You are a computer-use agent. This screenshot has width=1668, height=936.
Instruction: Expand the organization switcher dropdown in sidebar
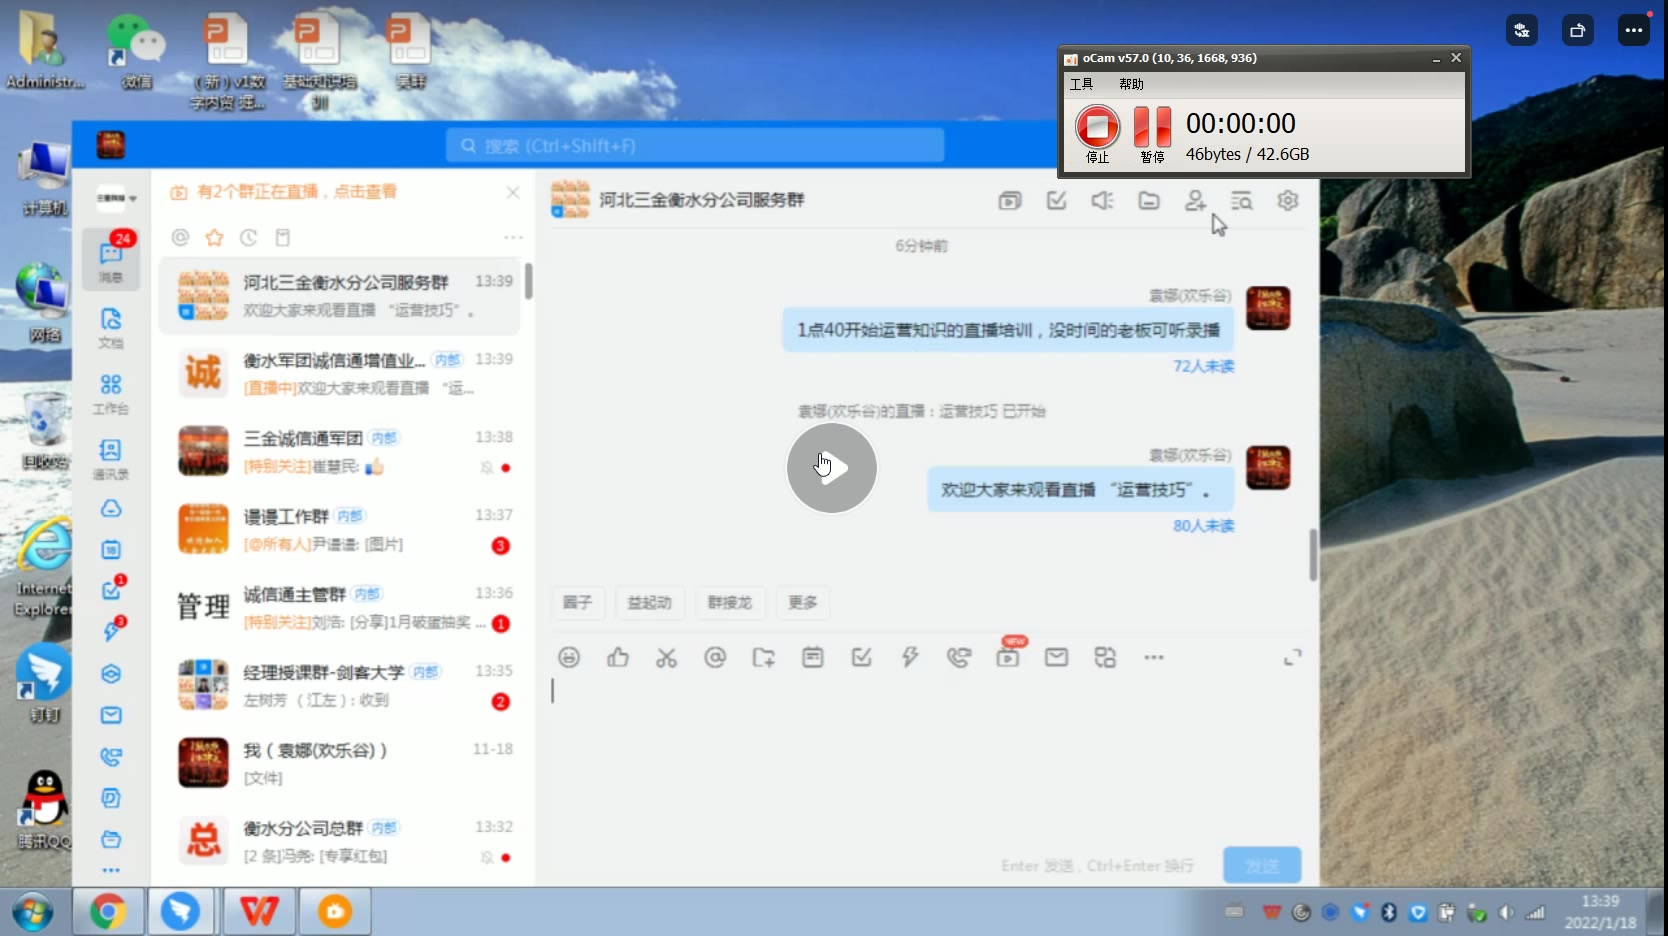click(x=116, y=198)
